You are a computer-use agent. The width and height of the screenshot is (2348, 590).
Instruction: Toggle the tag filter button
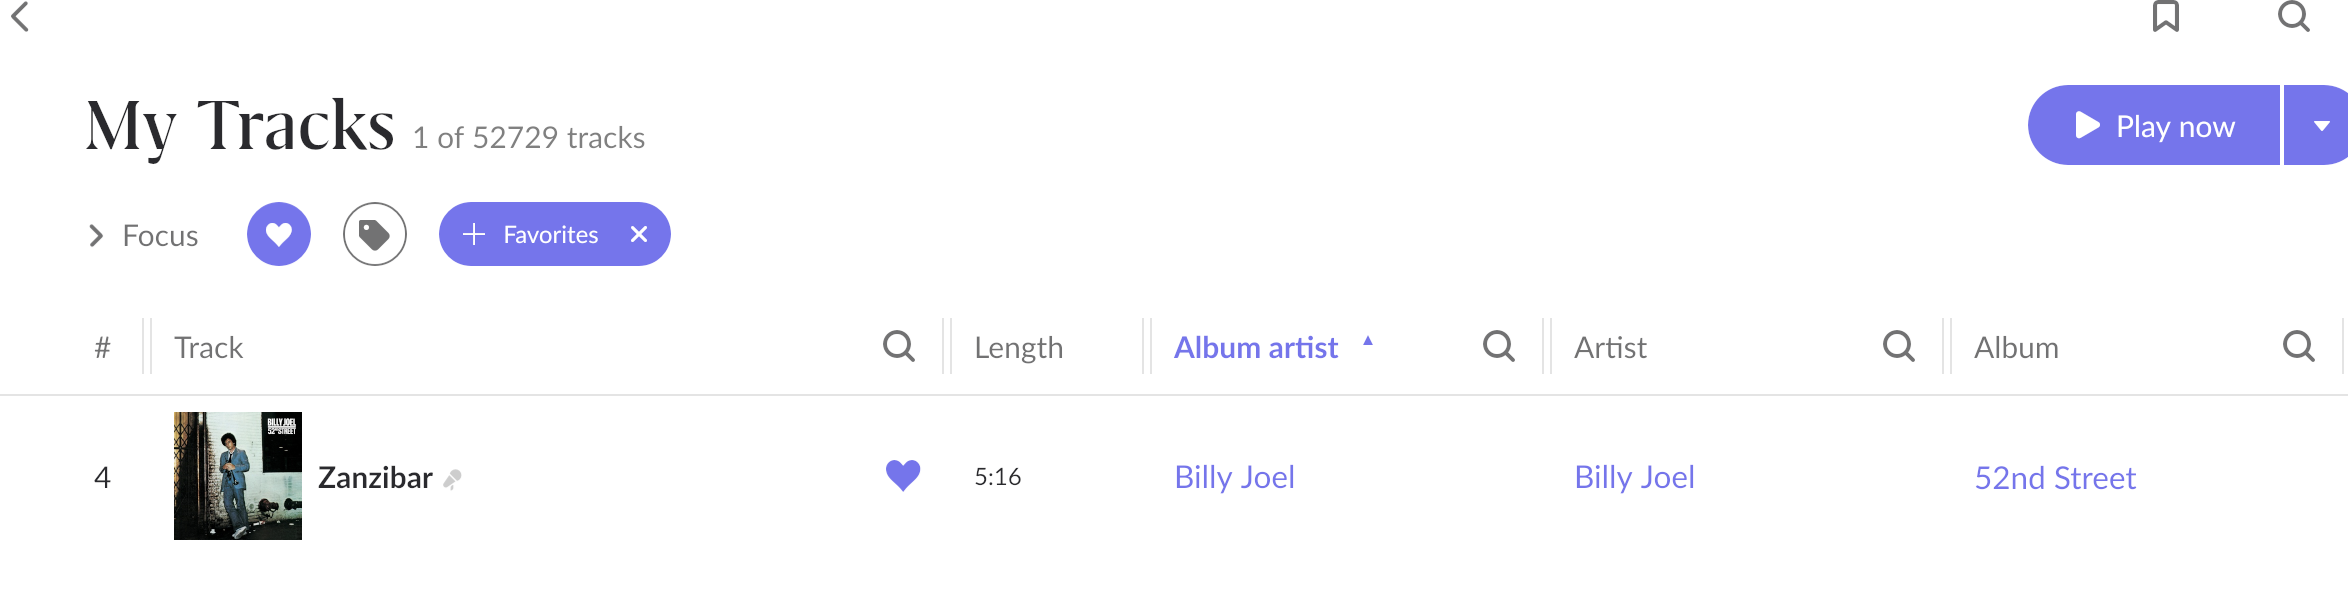tap(375, 235)
